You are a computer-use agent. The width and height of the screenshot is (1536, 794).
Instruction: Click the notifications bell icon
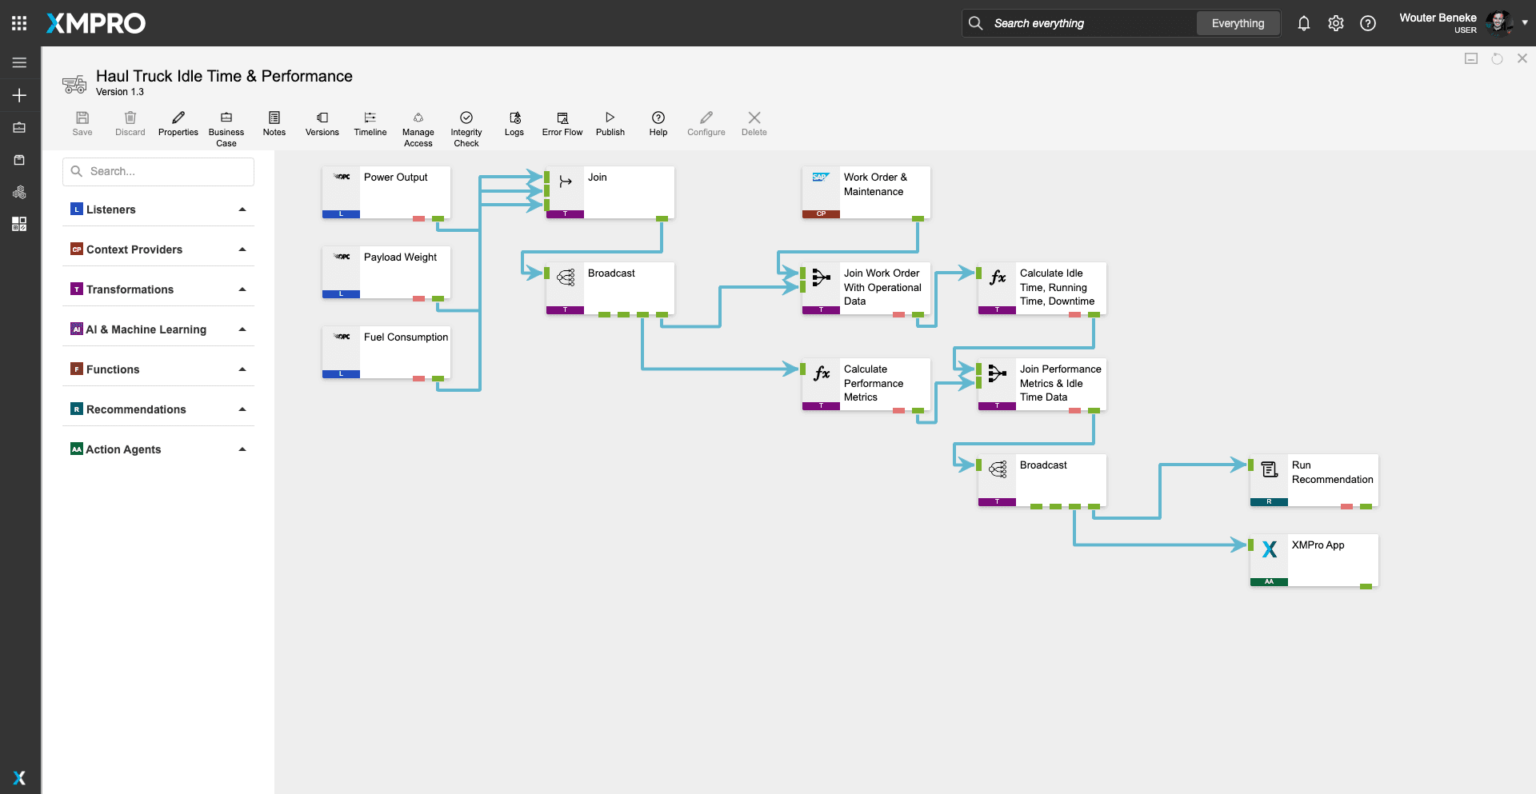coord(1304,23)
